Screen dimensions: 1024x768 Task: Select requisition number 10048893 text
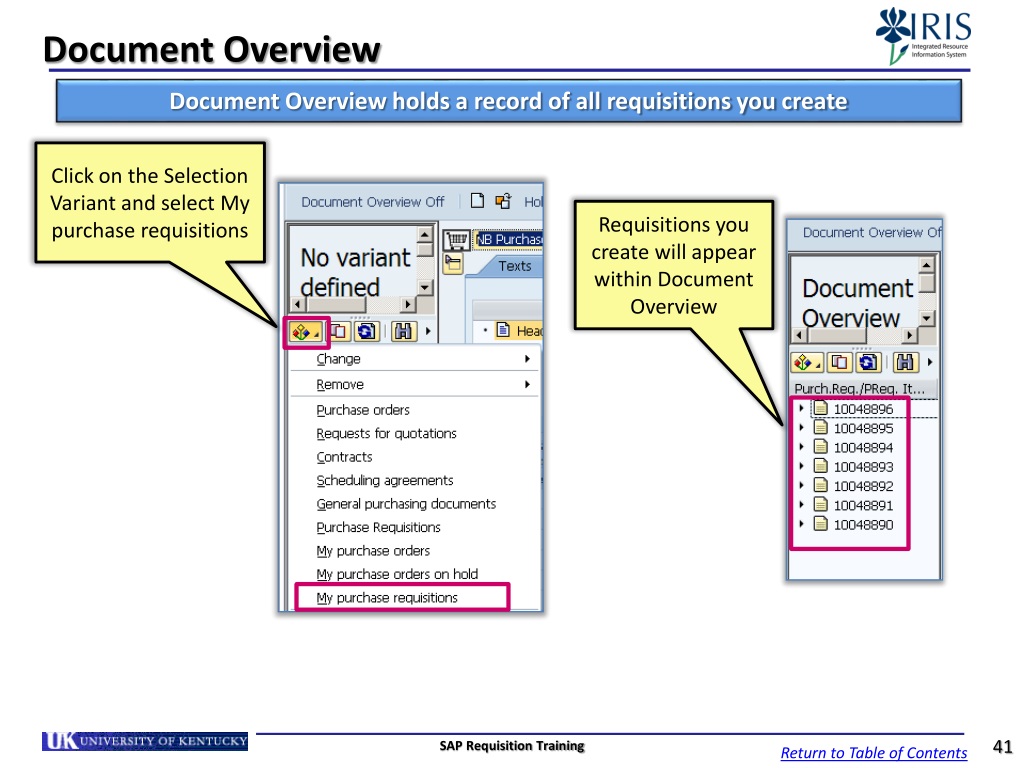click(863, 467)
